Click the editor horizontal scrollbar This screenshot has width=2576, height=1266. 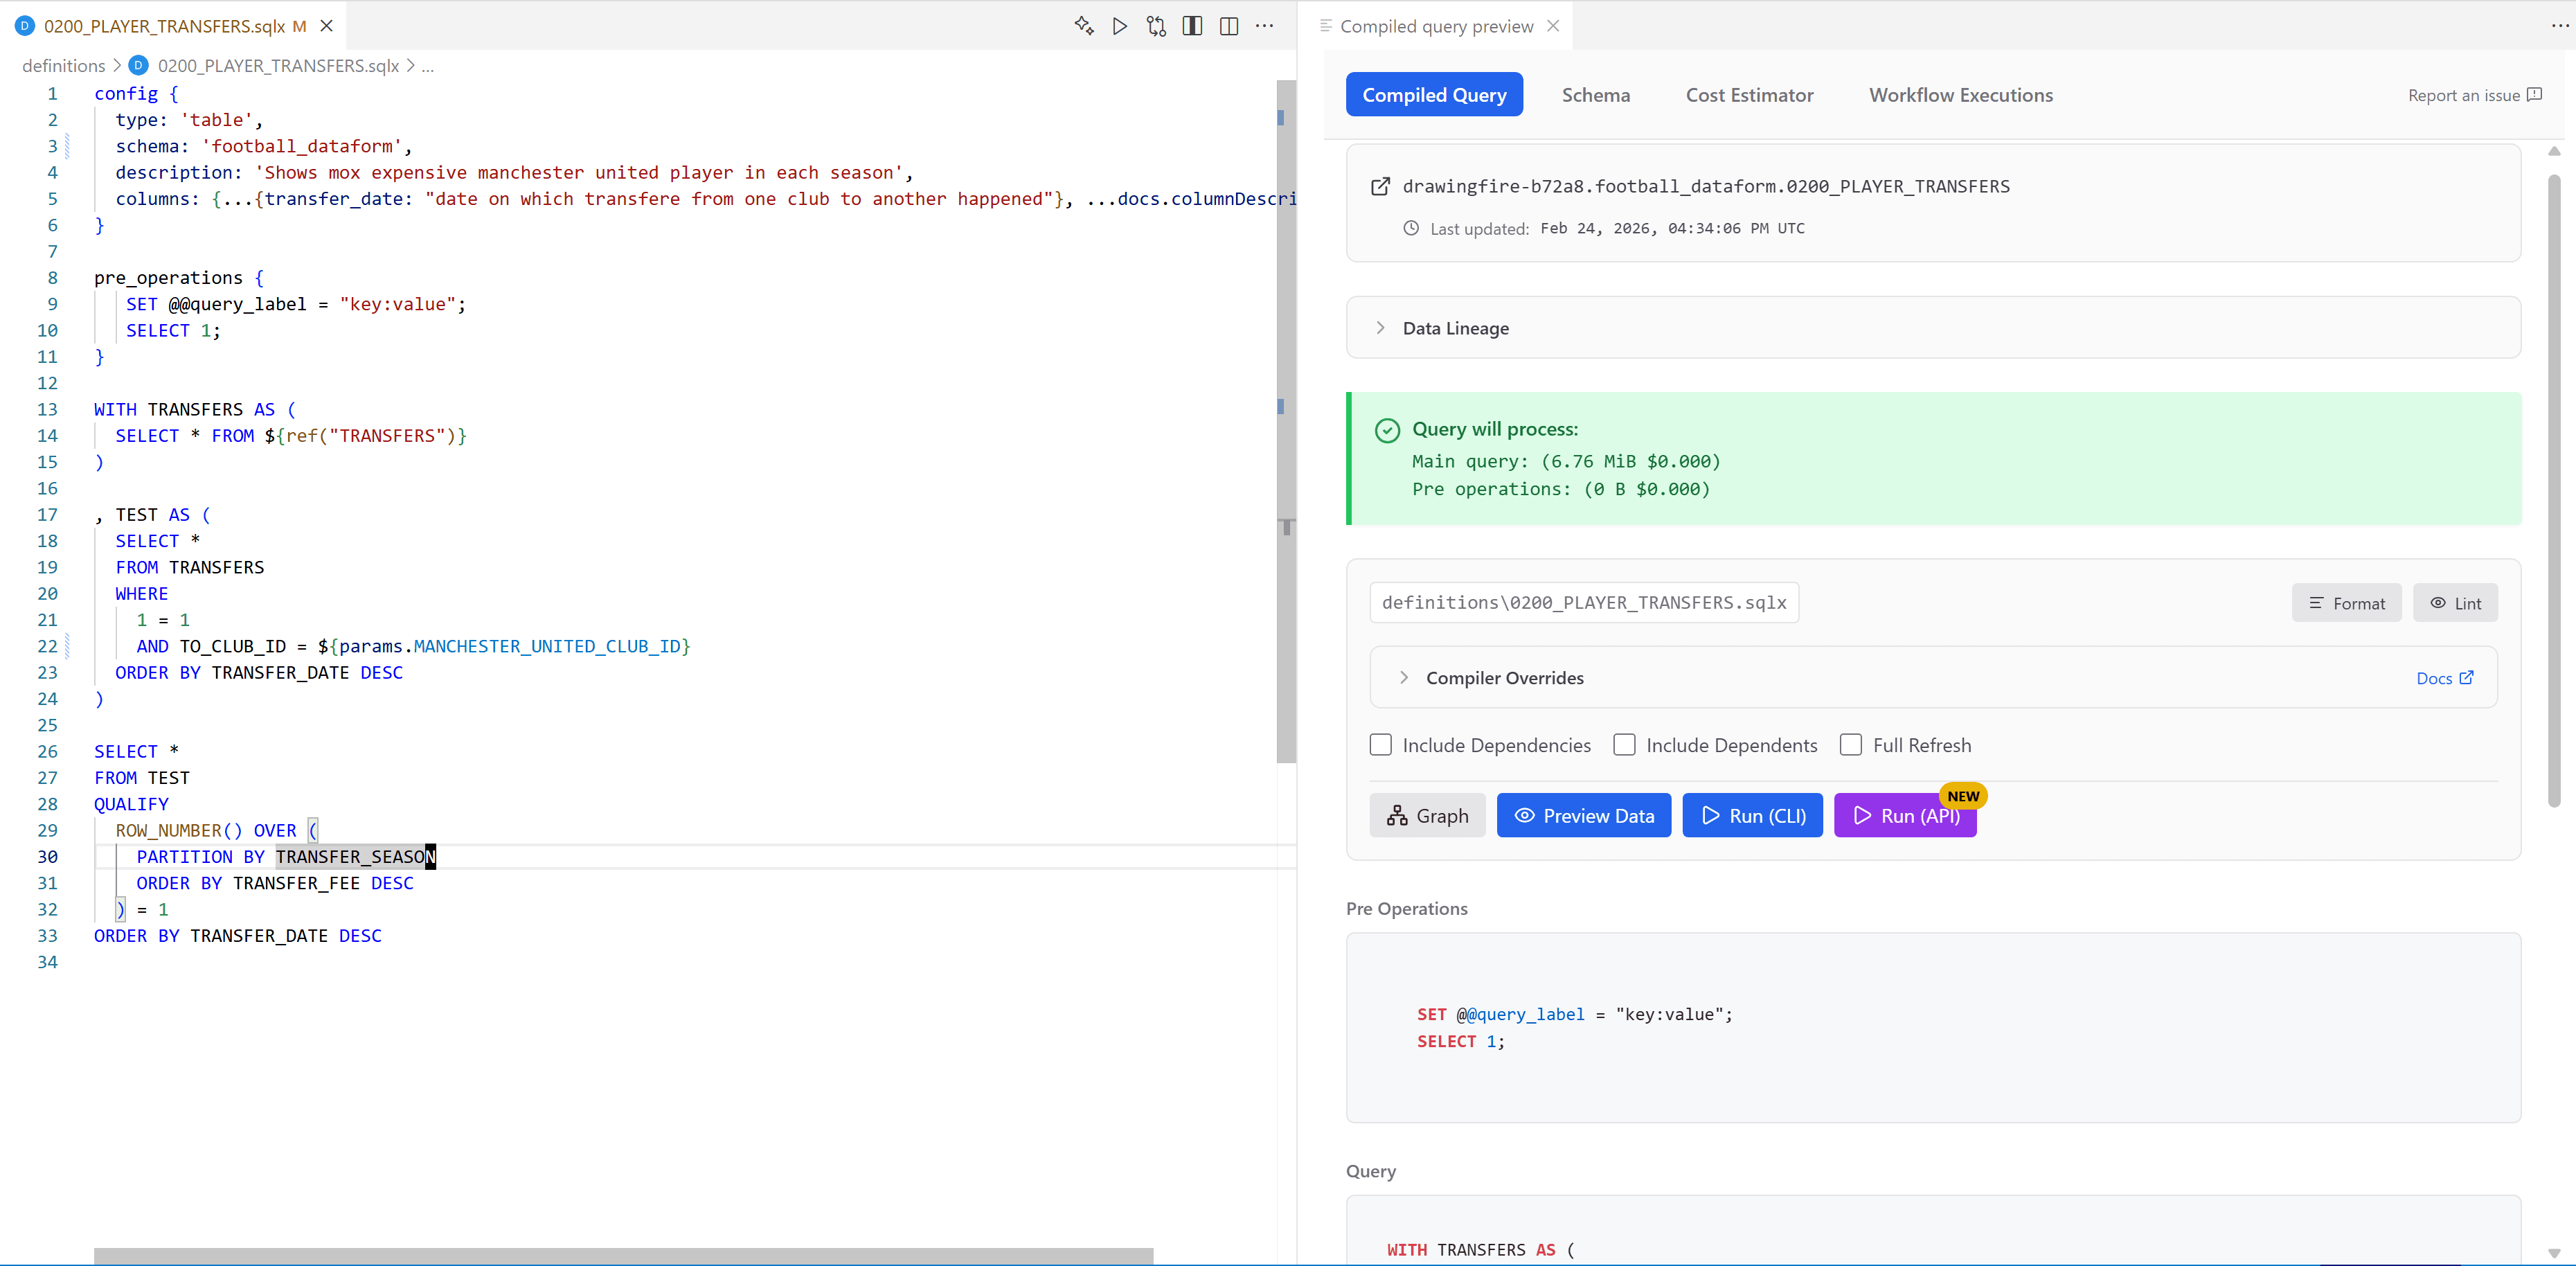pyautogui.click(x=623, y=1255)
